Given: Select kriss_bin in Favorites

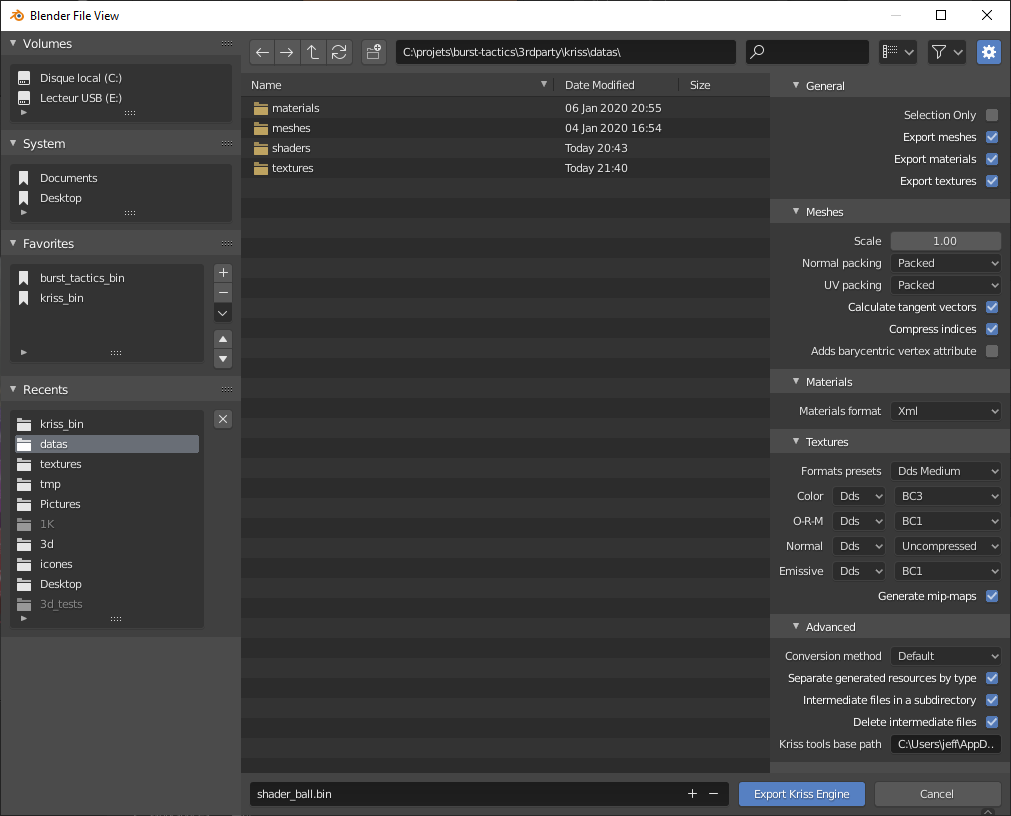Looking at the screenshot, I should point(62,298).
